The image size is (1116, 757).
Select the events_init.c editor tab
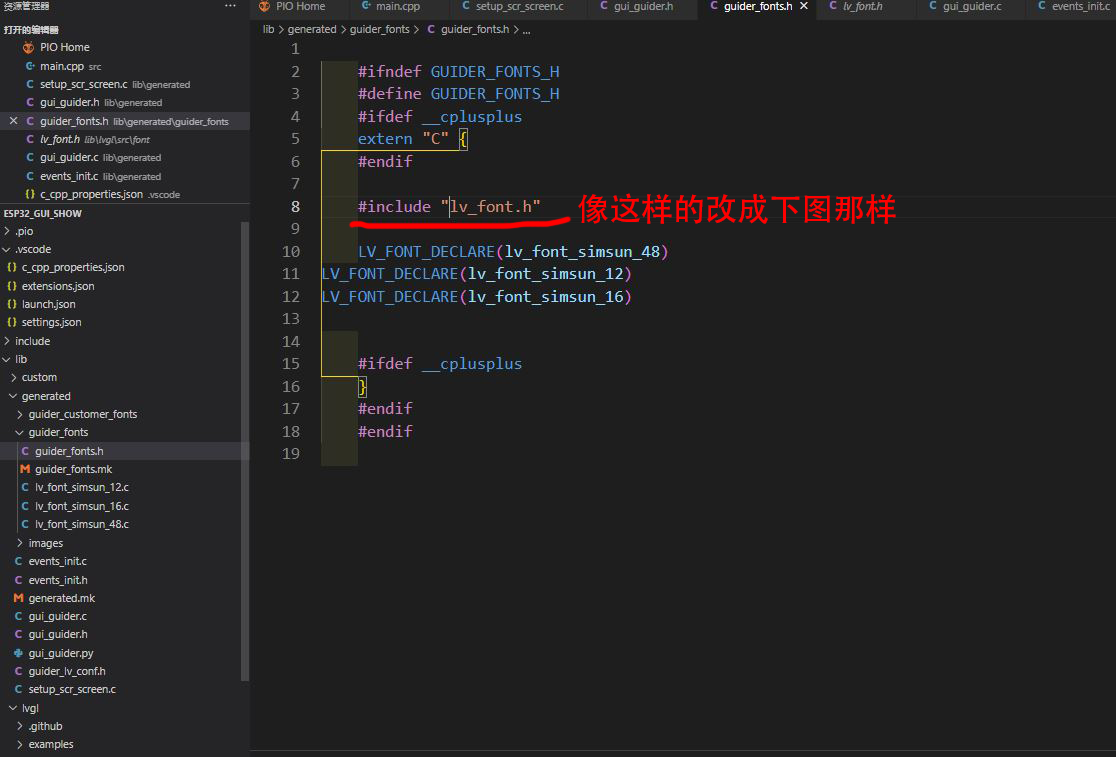[1073, 6]
